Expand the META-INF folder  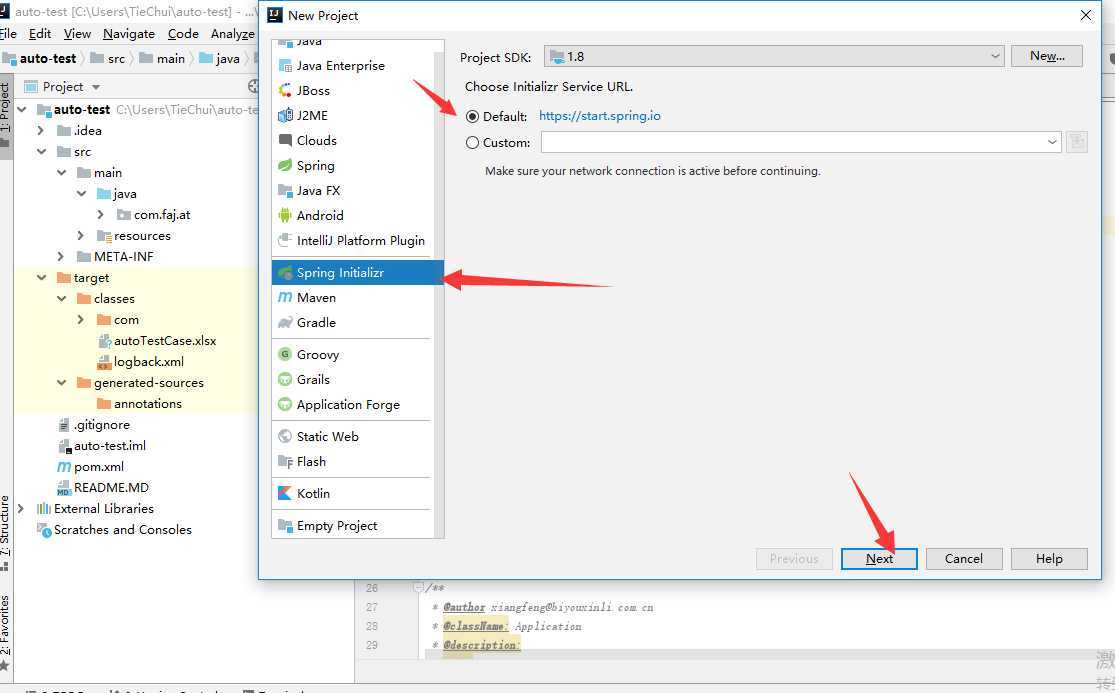[60, 257]
